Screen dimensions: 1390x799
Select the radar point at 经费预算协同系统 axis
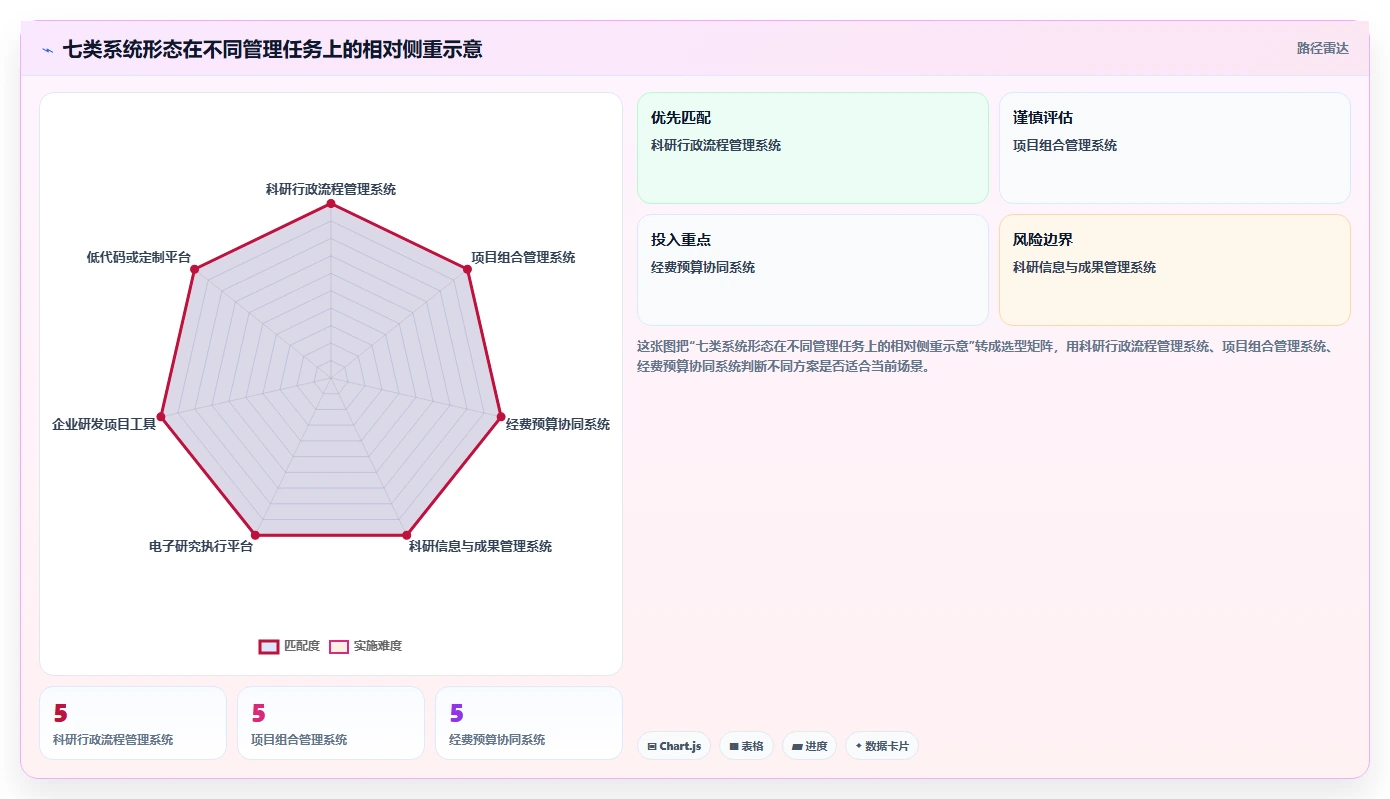[500, 415]
